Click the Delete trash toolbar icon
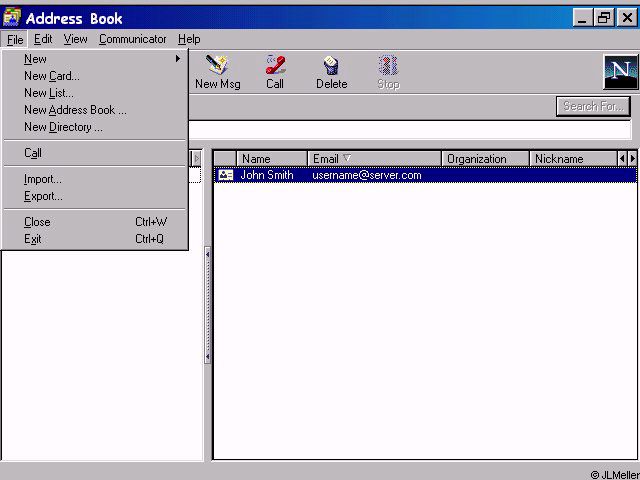This screenshot has height=480, width=640. (331, 72)
